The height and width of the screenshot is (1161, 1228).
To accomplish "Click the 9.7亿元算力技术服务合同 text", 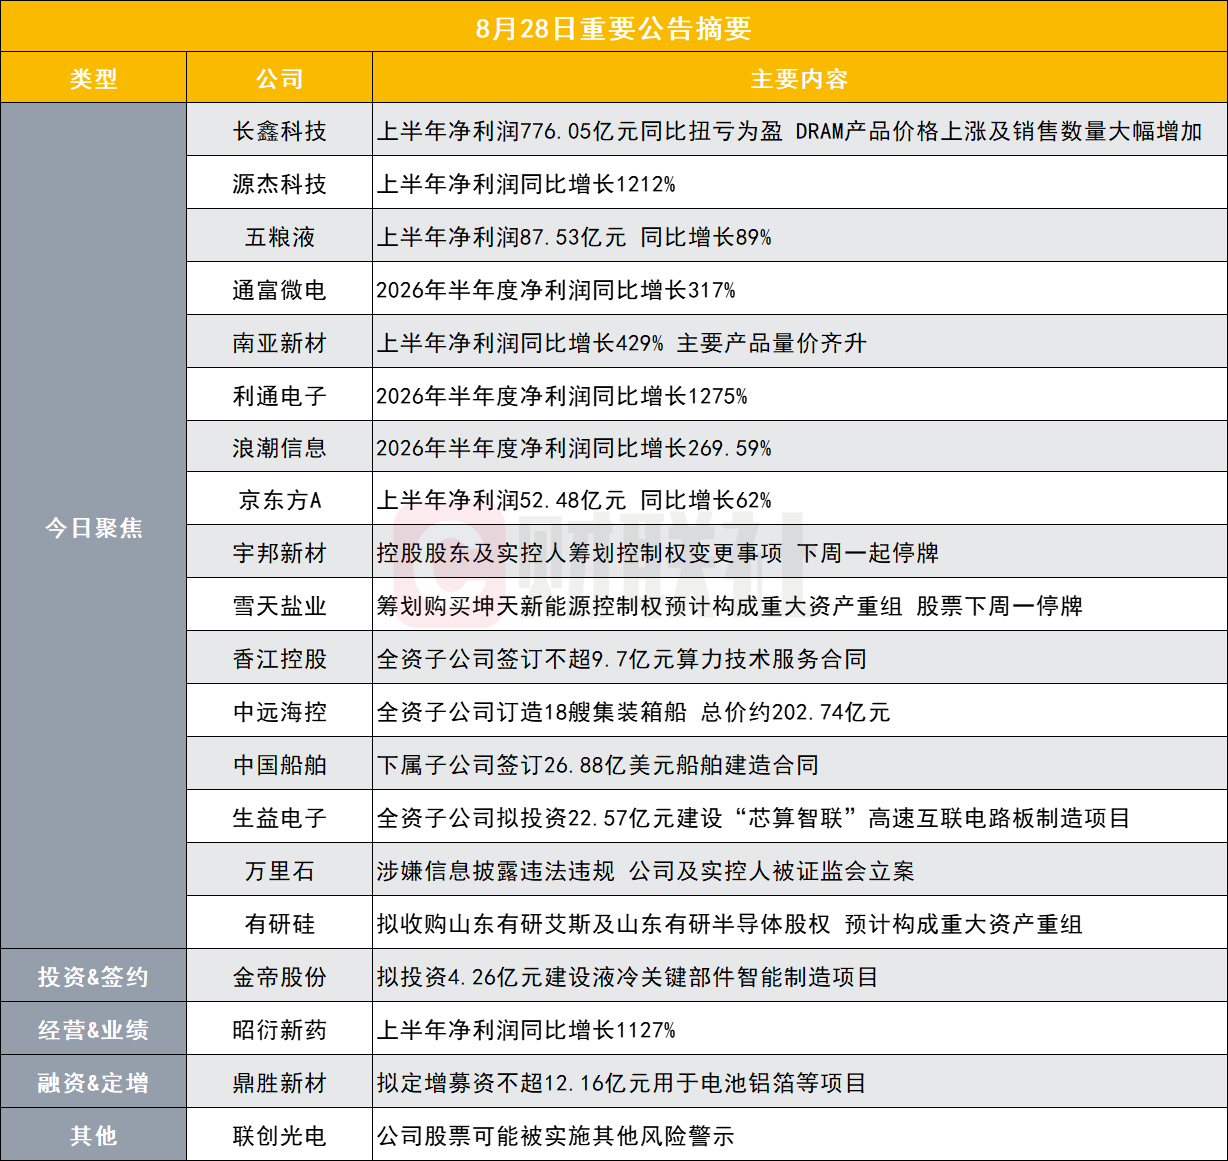I will pos(622,659).
